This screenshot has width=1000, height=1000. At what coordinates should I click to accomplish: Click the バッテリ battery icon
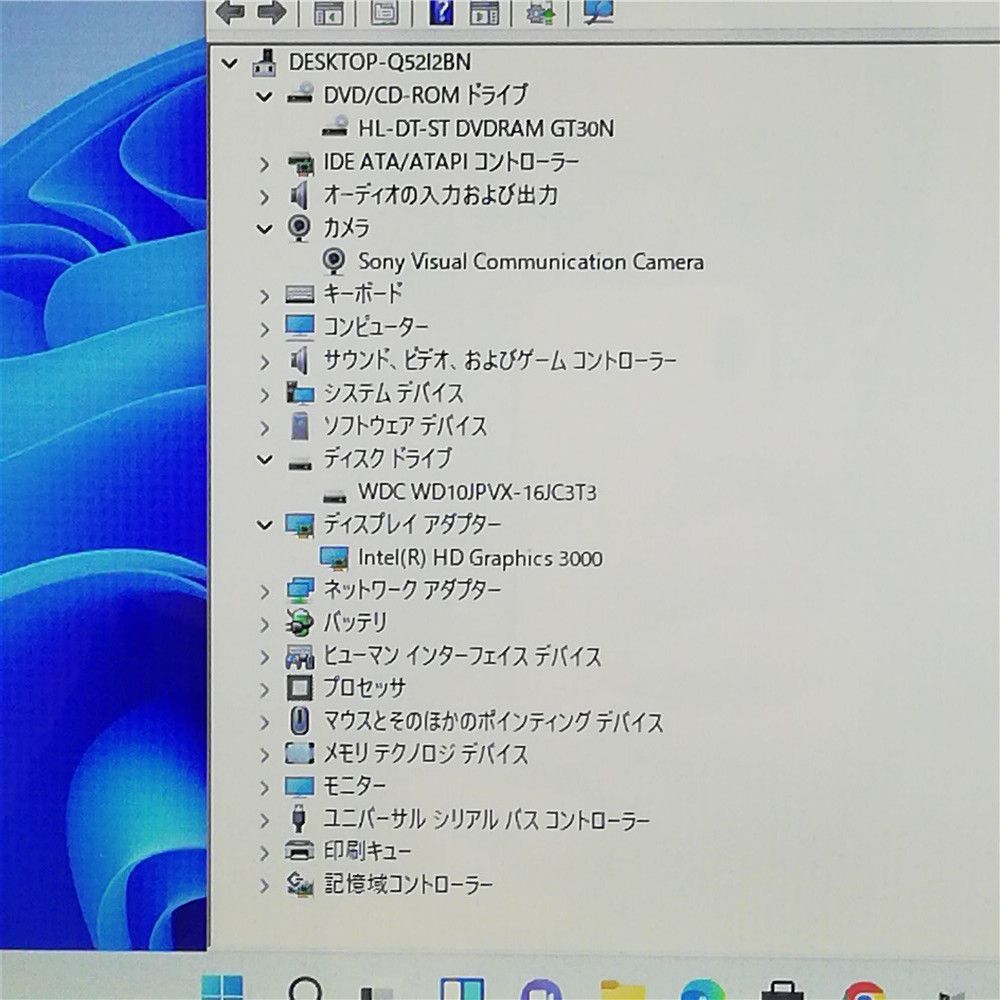299,623
